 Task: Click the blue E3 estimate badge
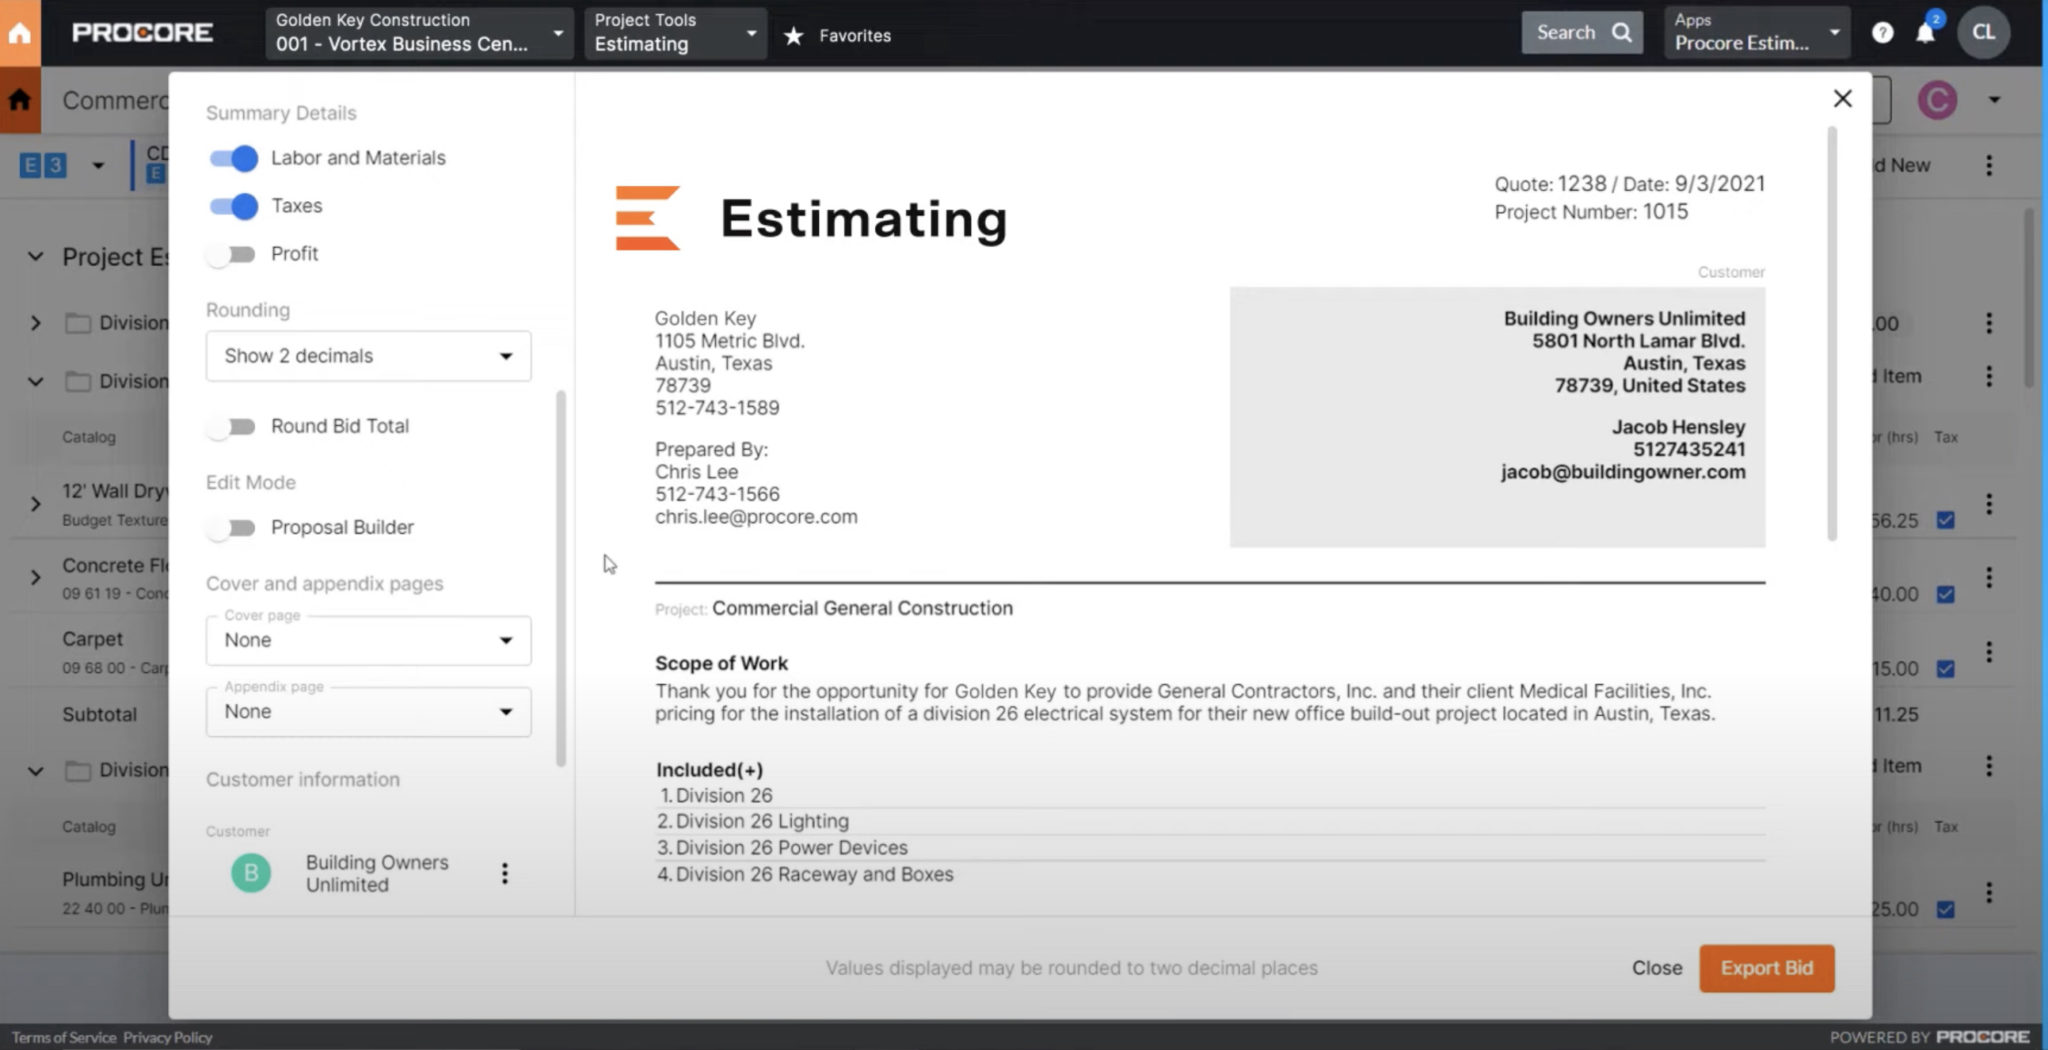point(45,165)
